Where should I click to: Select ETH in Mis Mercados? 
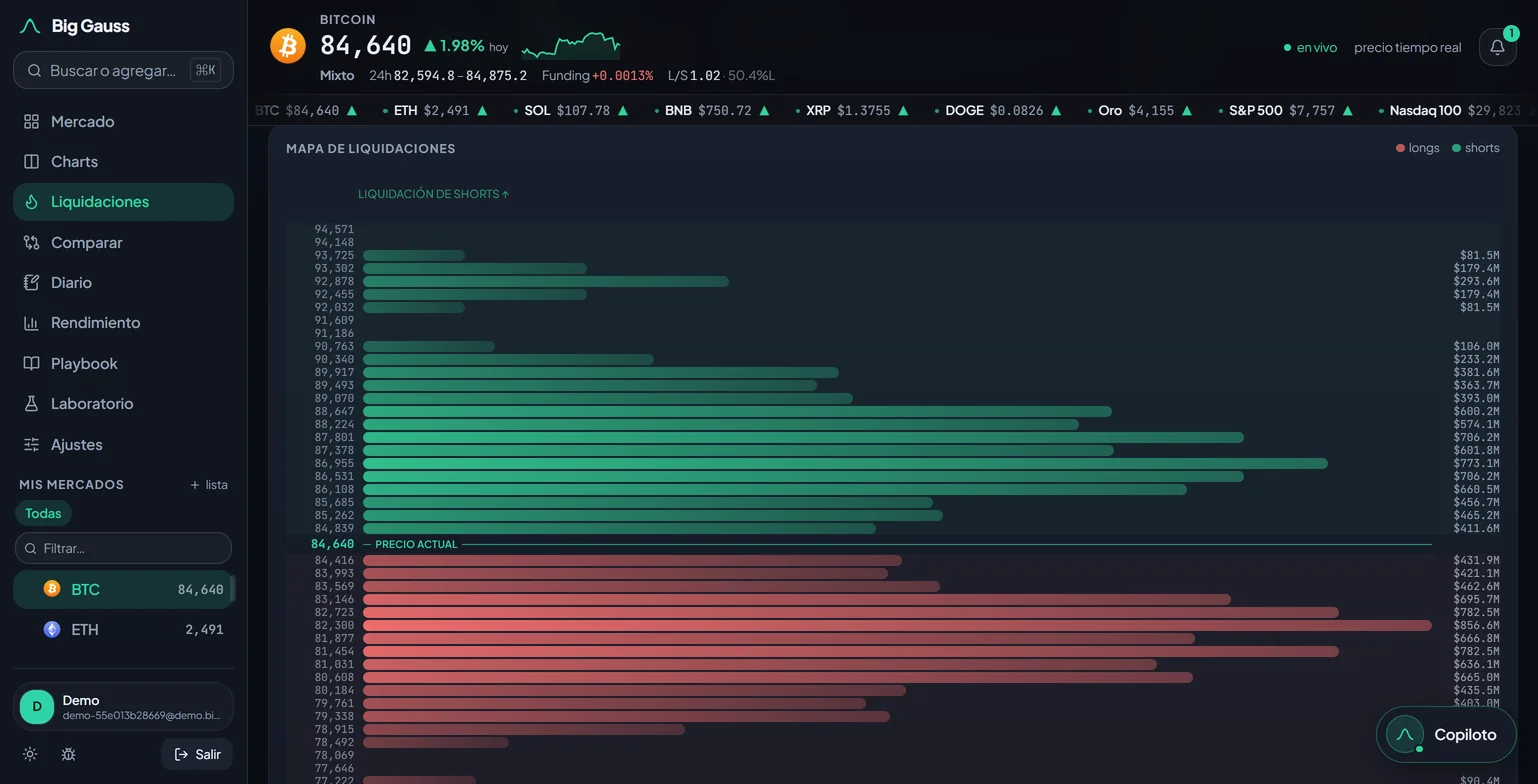click(x=123, y=629)
